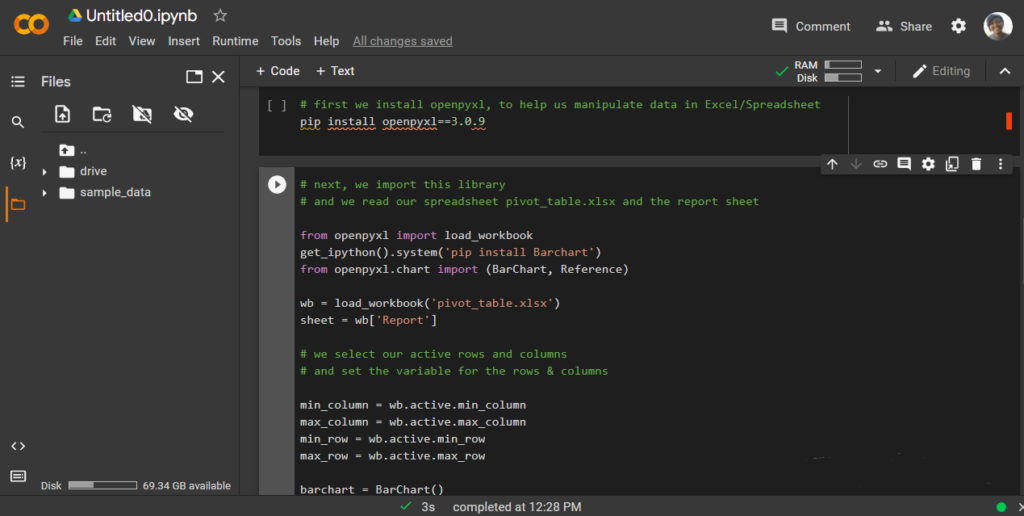Viewport: 1024px width, 516px height.
Task: Toggle the Files folder sidebar icon
Action: [x=18, y=204]
